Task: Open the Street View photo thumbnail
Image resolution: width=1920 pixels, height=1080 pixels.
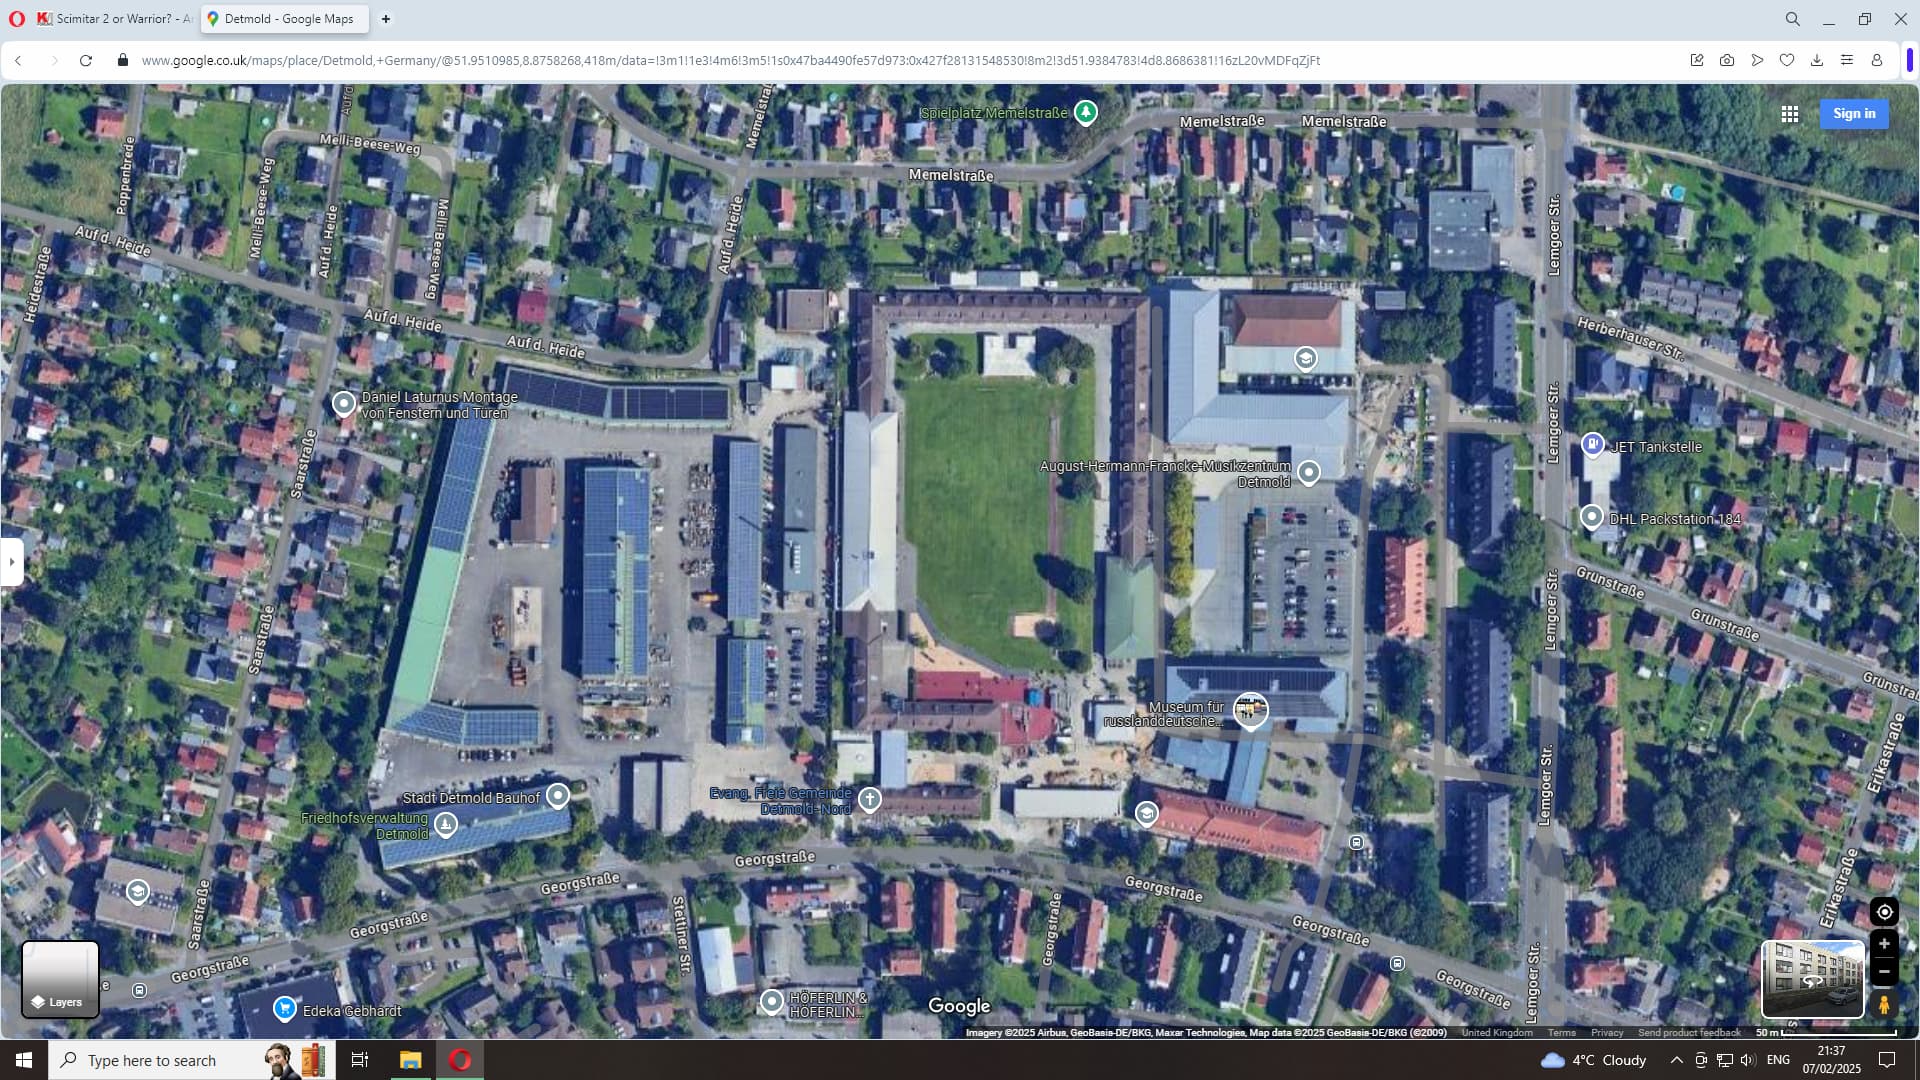Action: point(1812,978)
